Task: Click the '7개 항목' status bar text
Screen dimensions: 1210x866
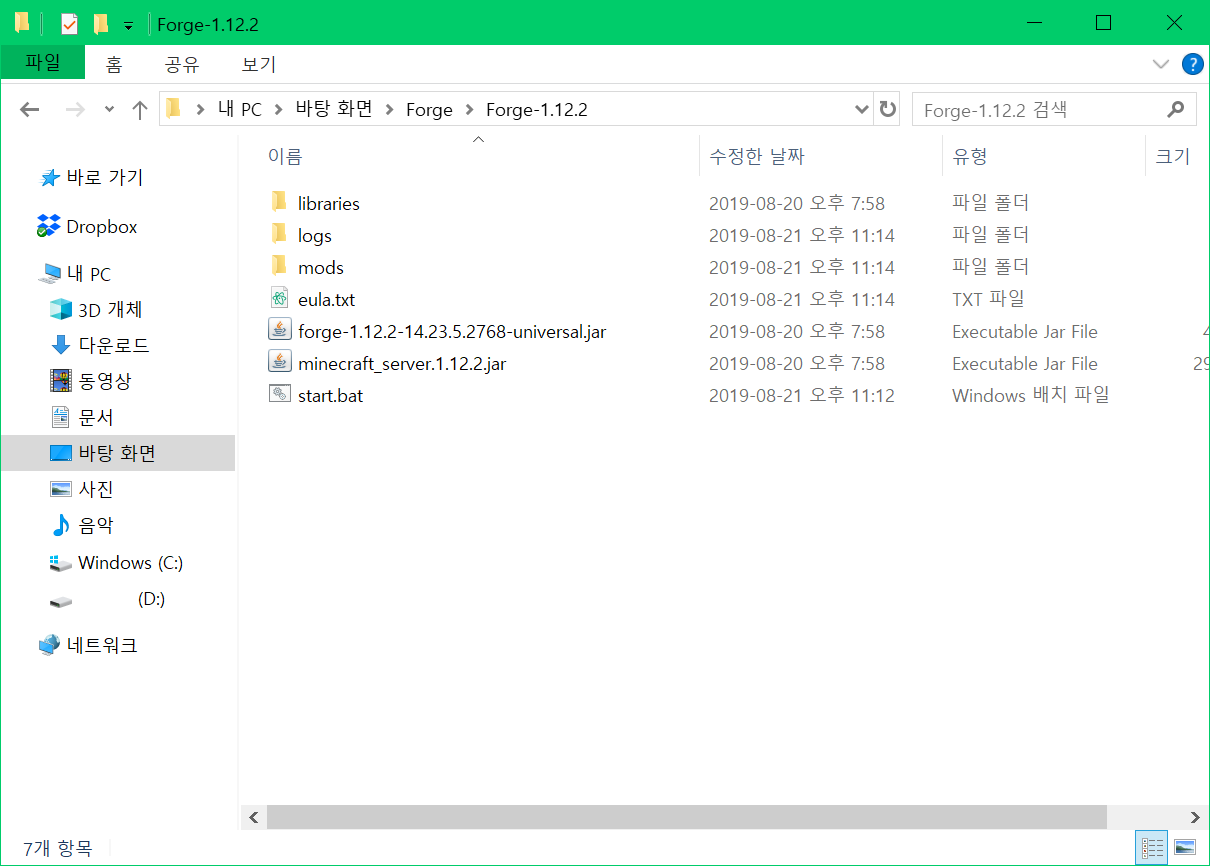Action: pos(57,848)
